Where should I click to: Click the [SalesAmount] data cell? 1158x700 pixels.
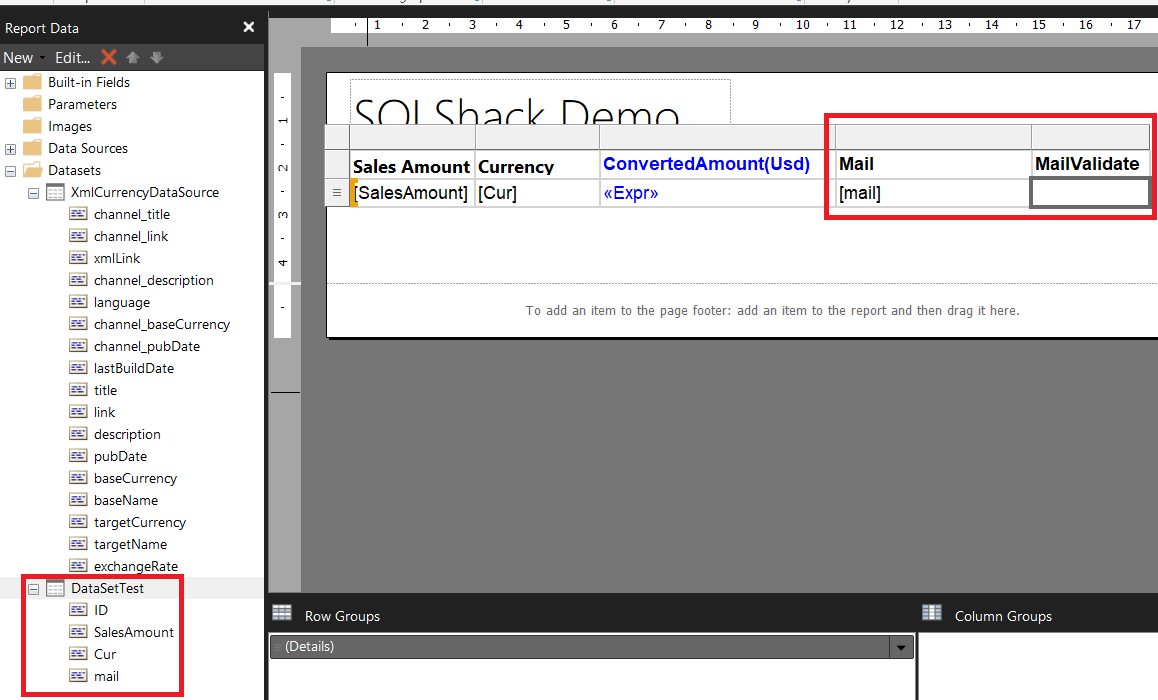coord(412,193)
